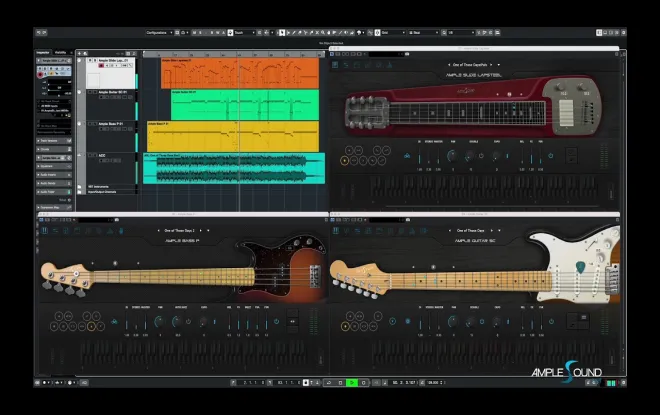This screenshot has height=415, width=660.
Task: Toggle Auto Buzz power switch in Ample Bass P
Action: click(188, 321)
